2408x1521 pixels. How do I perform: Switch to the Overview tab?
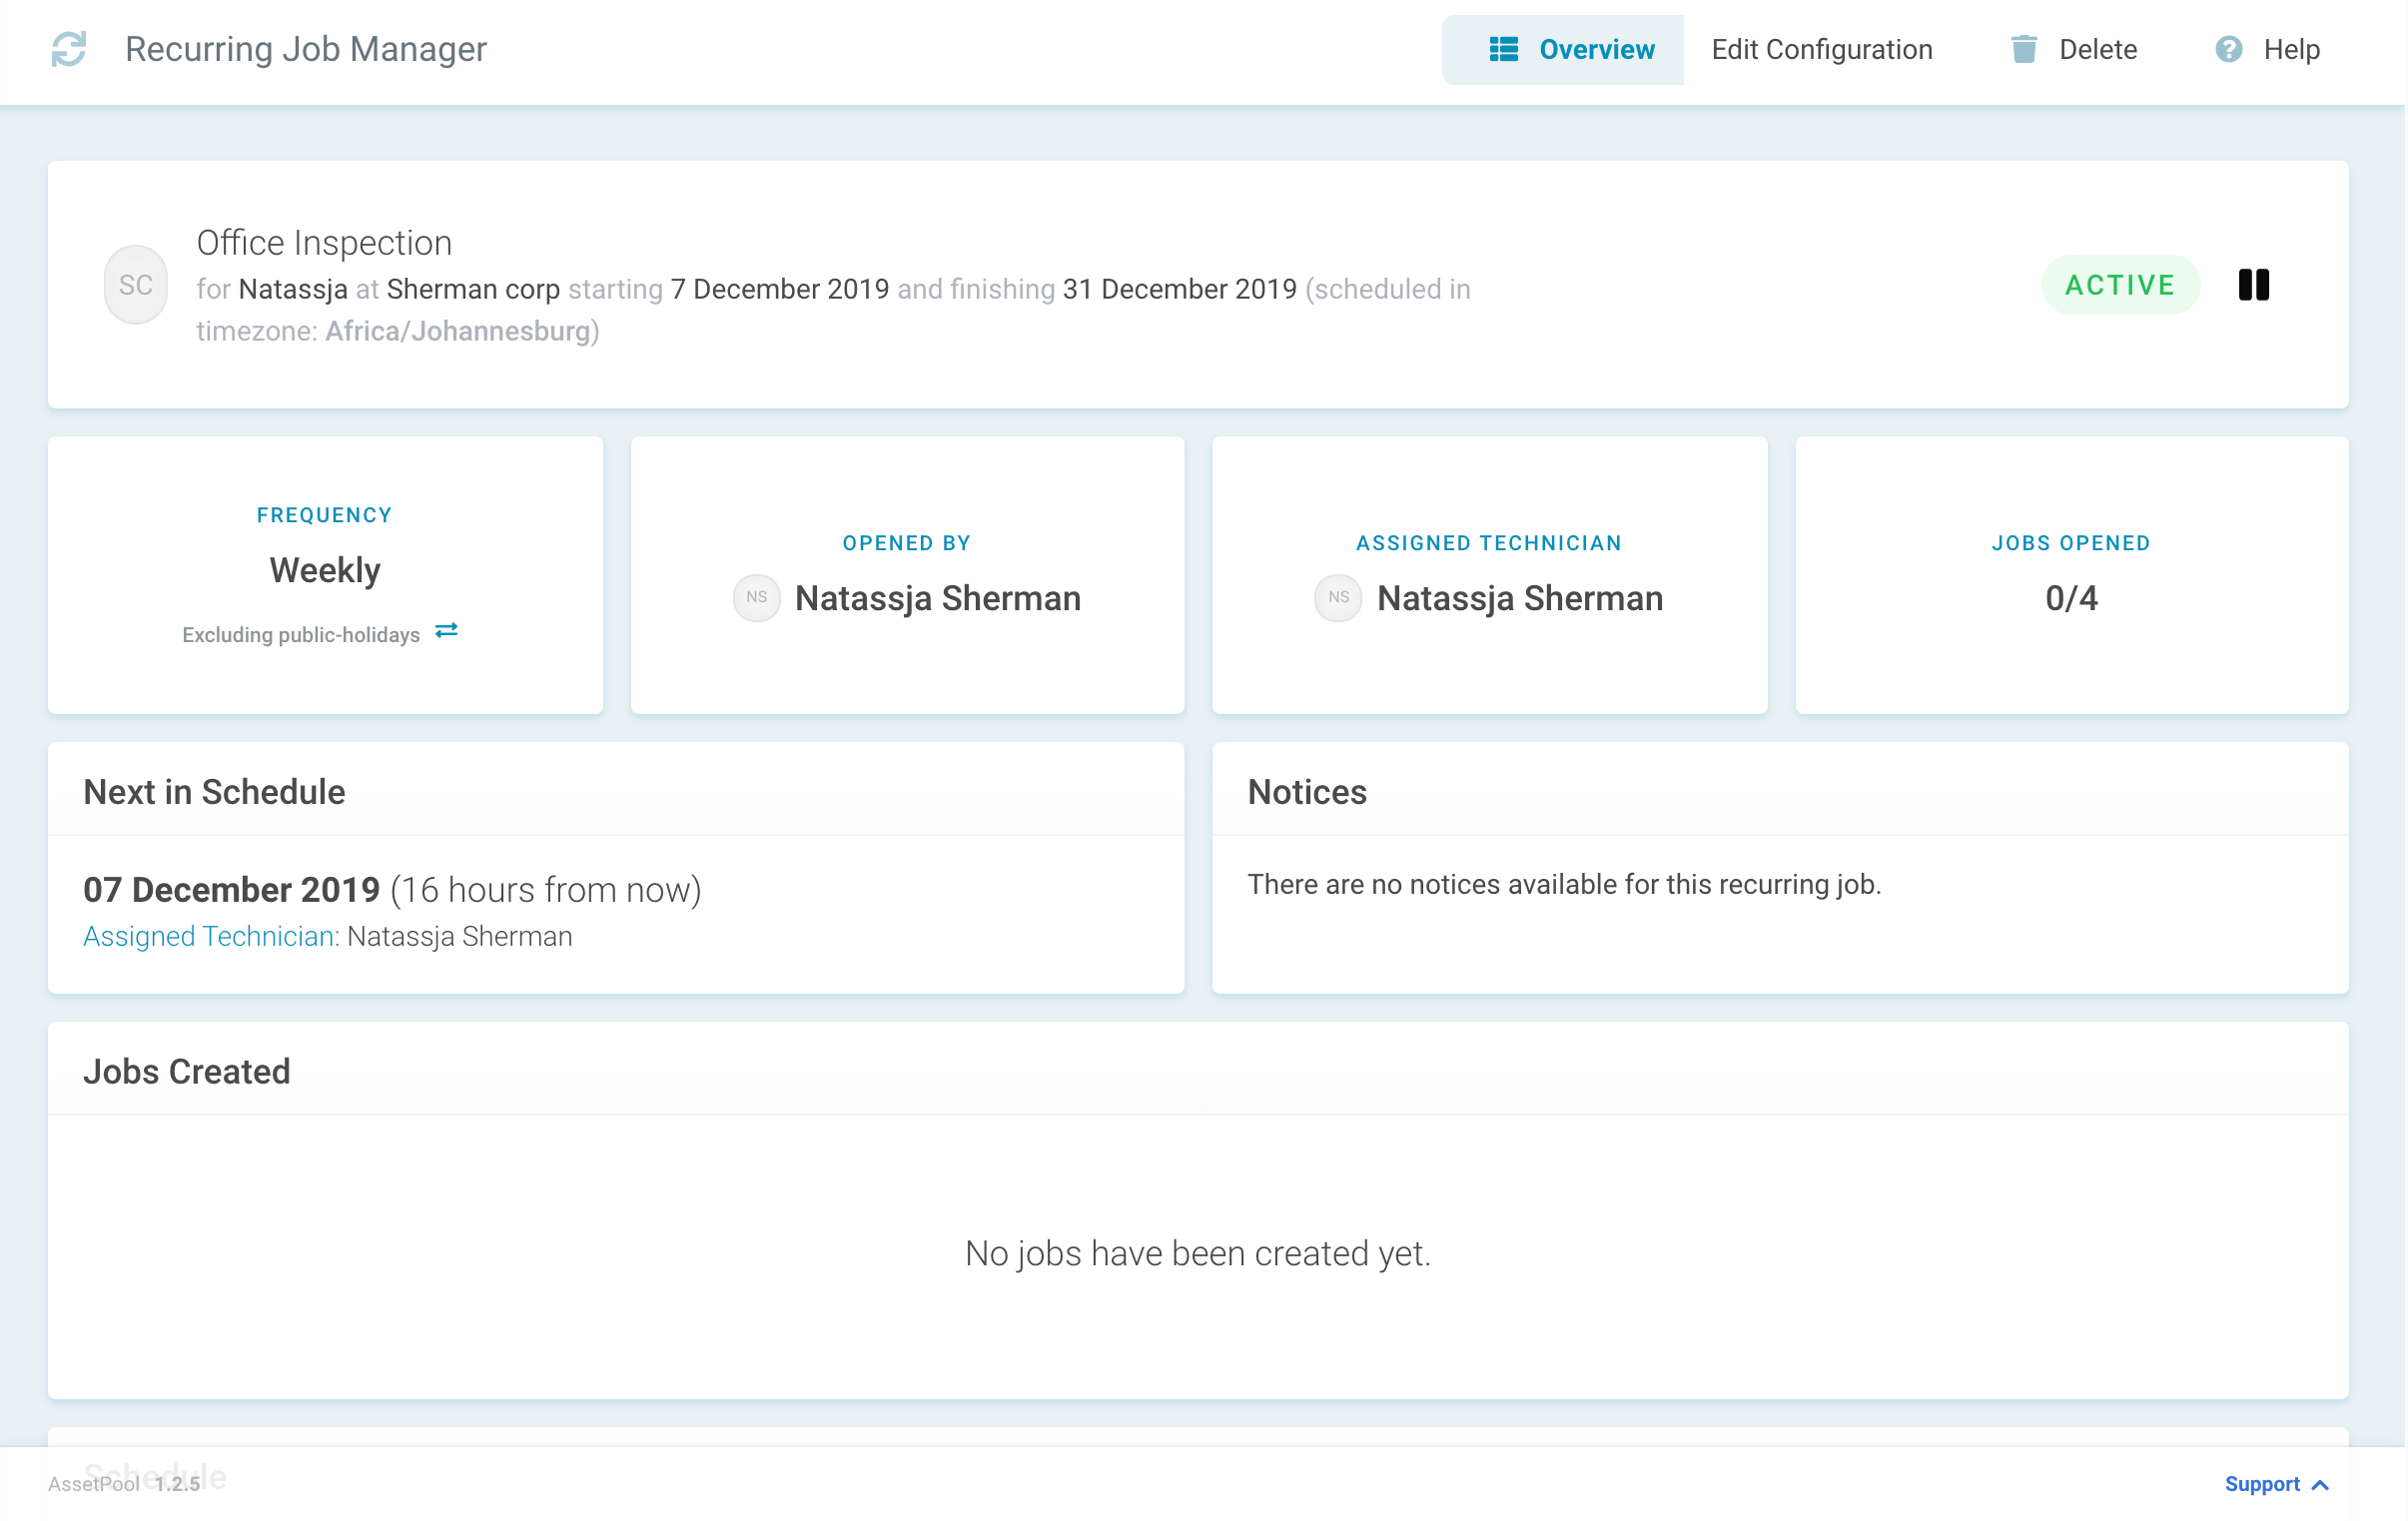point(1595,49)
